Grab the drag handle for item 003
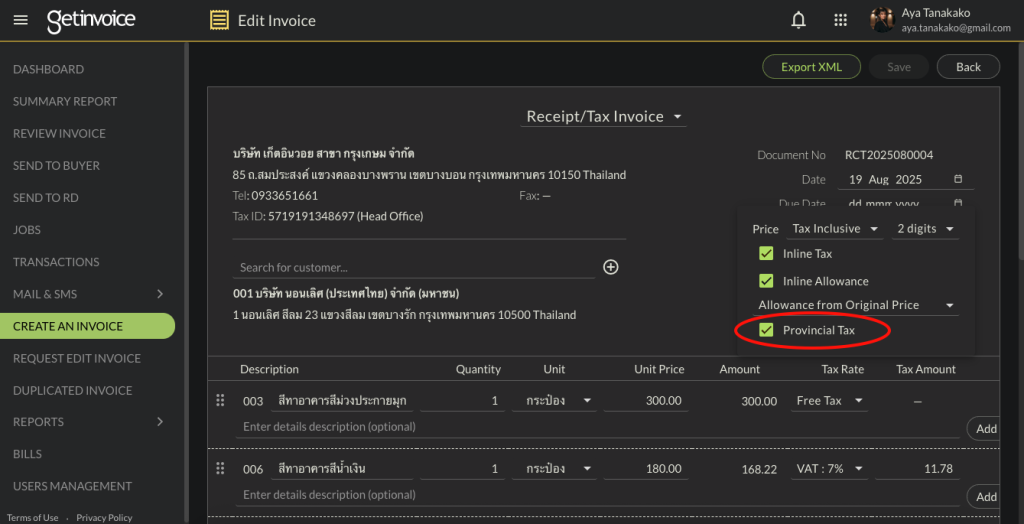The image size is (1024, 524). pyautogui.click(x=220, y=401)
